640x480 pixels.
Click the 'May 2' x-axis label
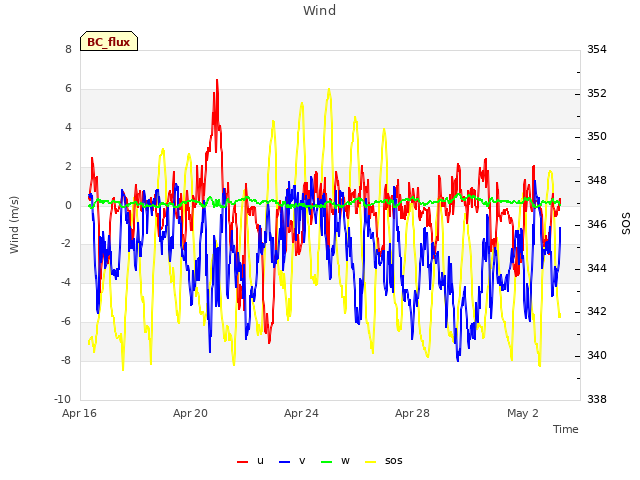coord(523,413)
